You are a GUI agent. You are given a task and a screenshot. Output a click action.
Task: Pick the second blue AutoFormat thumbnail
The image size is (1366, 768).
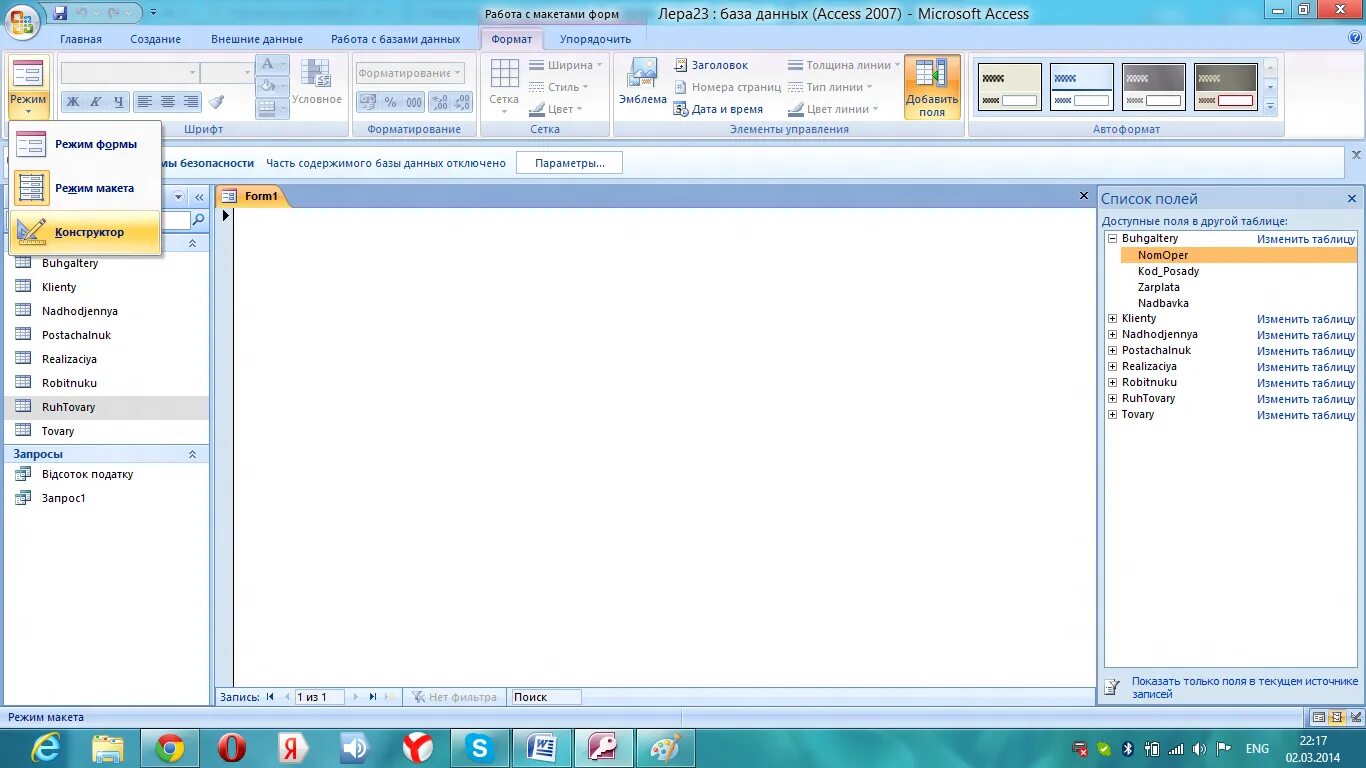click(x=1082, y=87)
